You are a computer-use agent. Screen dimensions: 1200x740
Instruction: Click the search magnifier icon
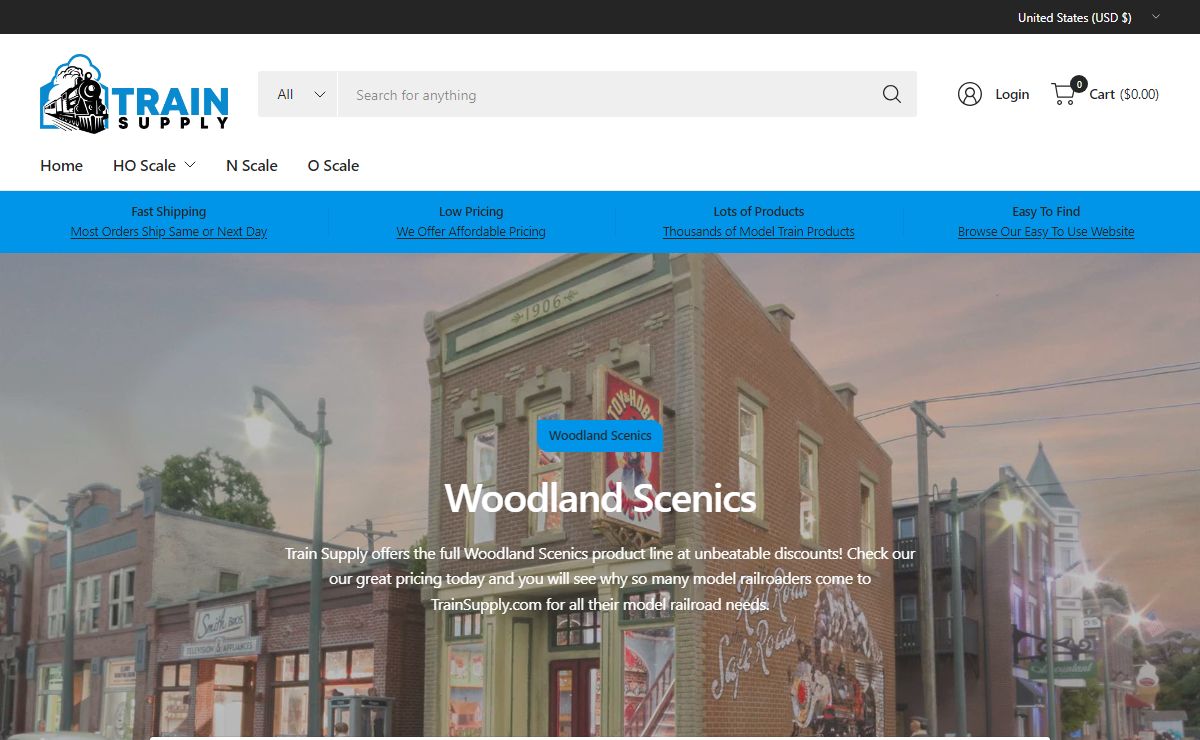pyautogui.click(x=892, y=94)
